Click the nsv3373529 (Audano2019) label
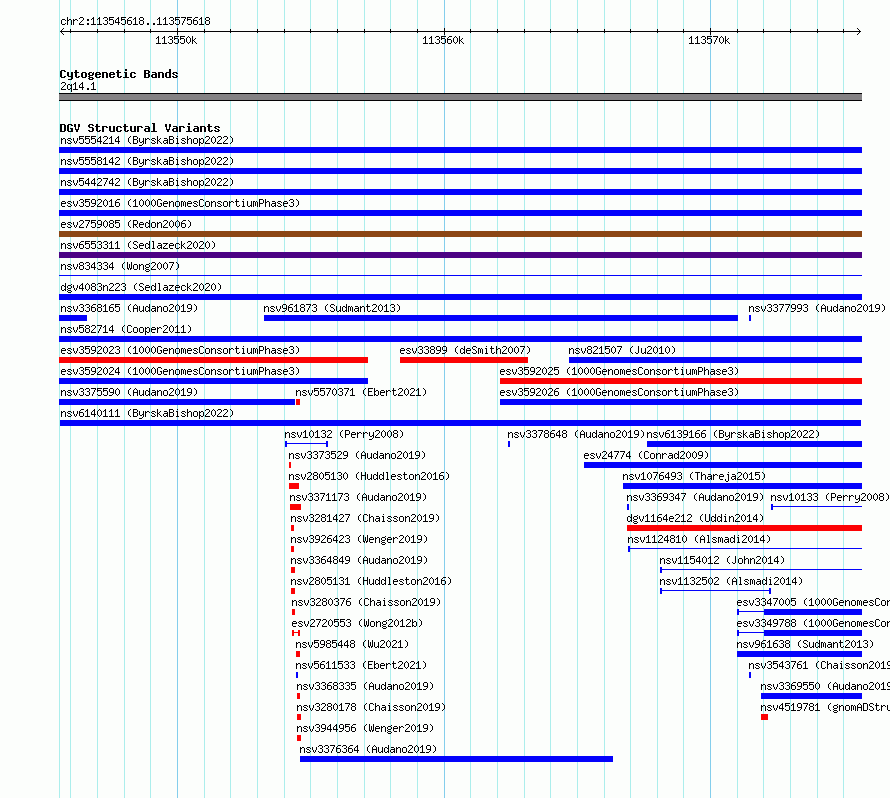 pyautogui.click(x=357, y=455)
